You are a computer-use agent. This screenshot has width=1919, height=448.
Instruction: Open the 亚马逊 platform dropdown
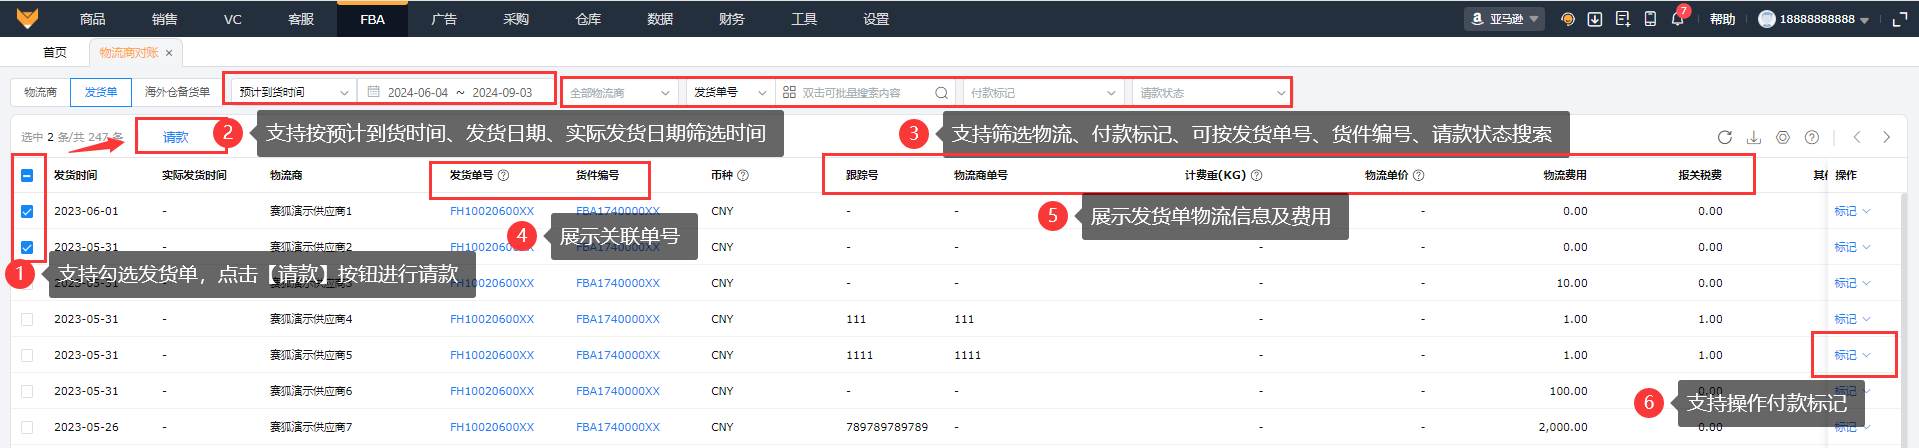[1505, 19]
